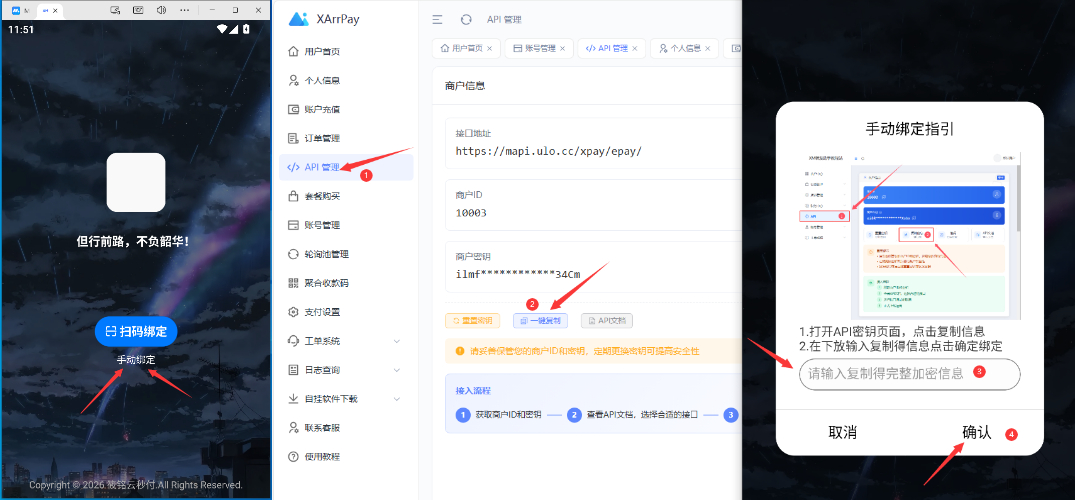This screenshot has width=1075, height=500.
Task: Open 使用教程 in the sidebar
Action: pos(346,457)
